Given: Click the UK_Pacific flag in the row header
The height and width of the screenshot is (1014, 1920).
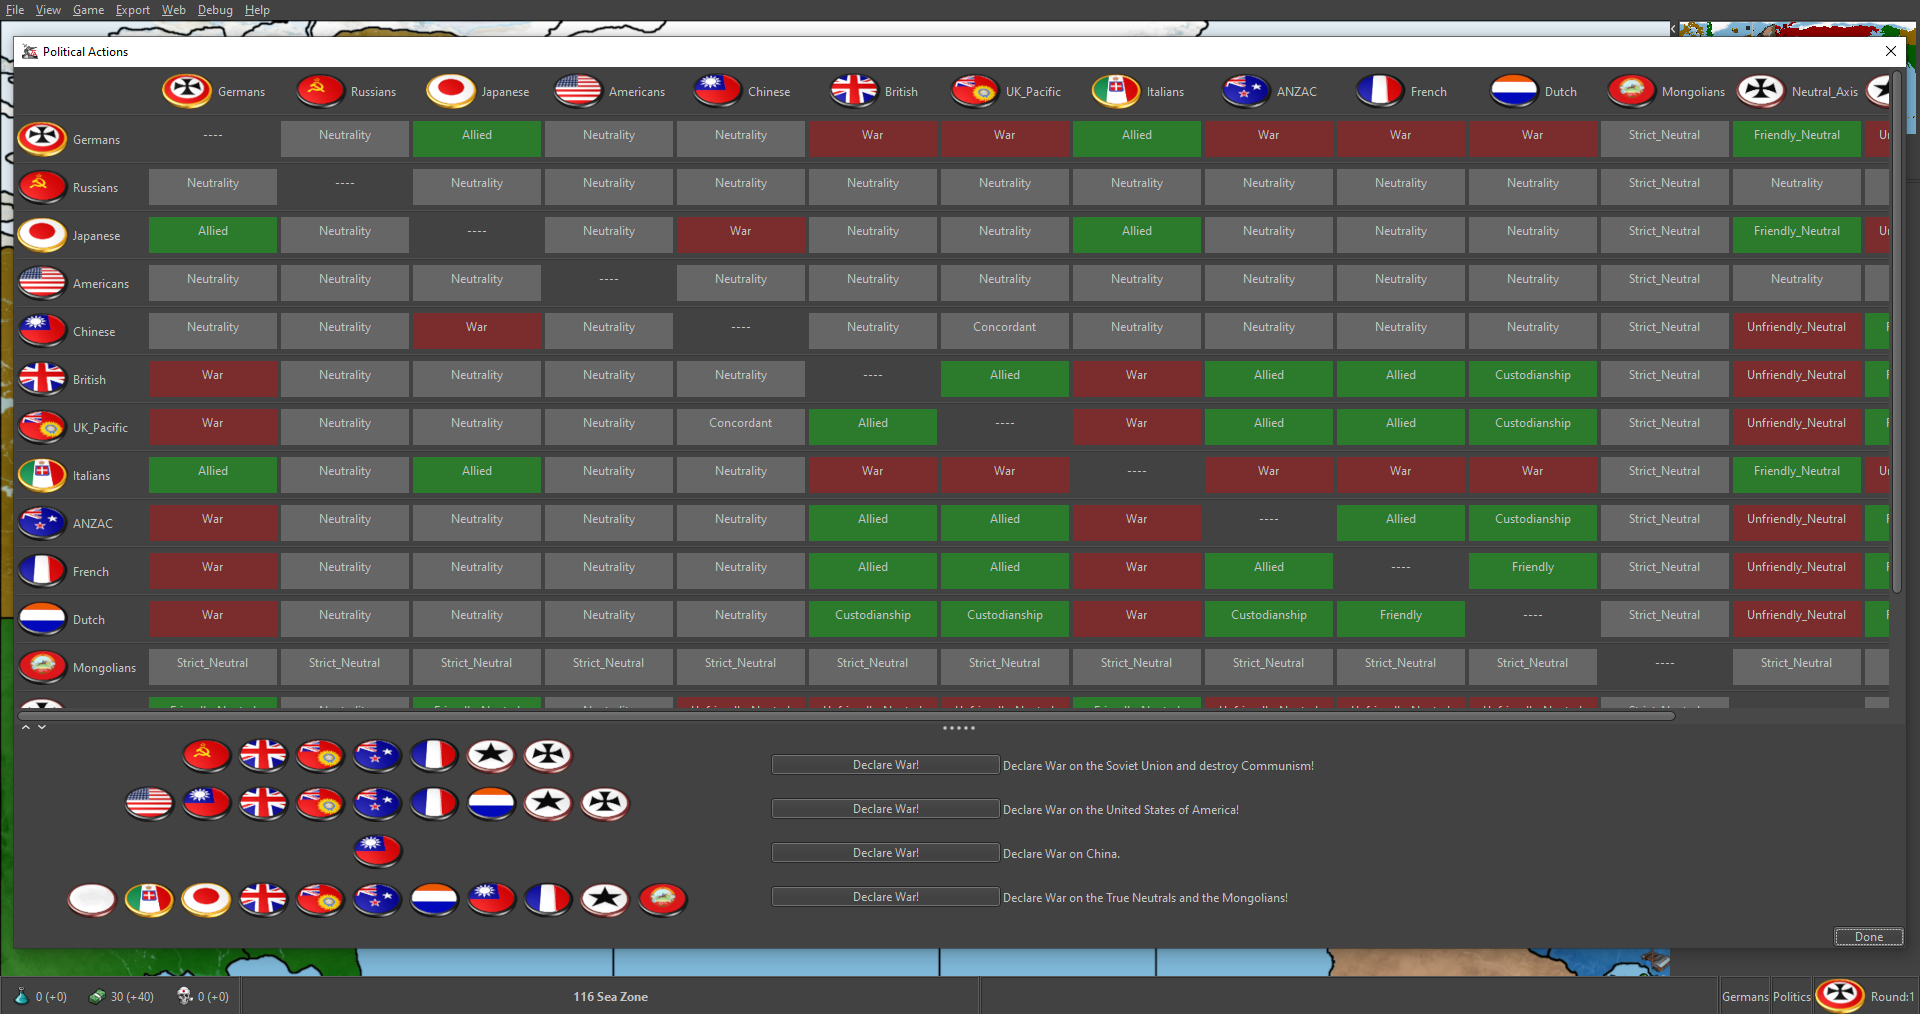Looking at the screenshot, I should coord(42,427).
